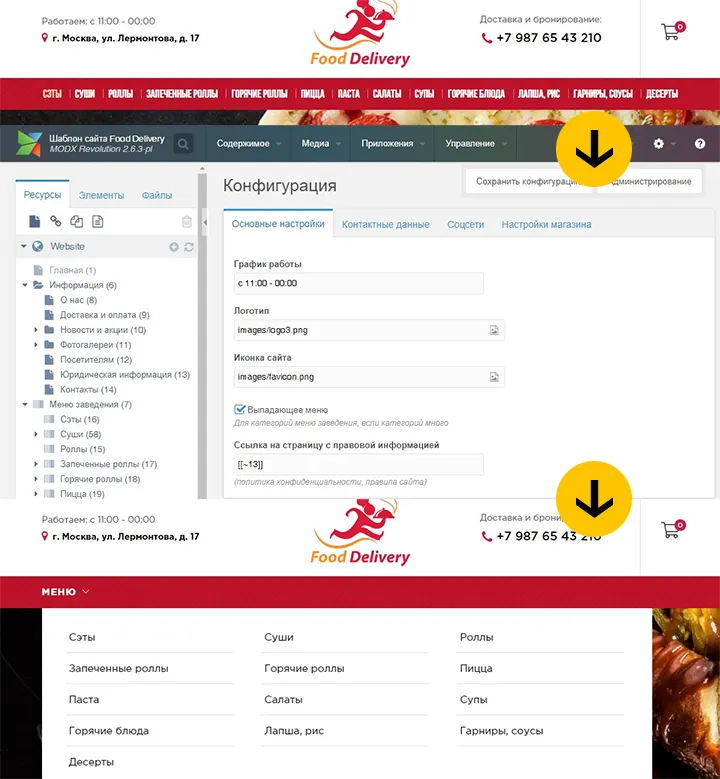Click the Food Delivery logo above the category bar
The width and height of the screenshot is (720, 779).
360,34
